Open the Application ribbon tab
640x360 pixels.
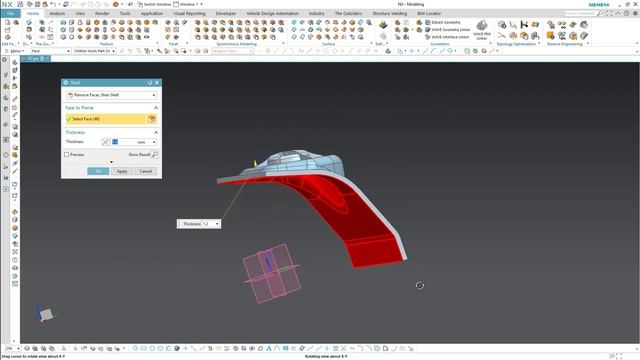click(x=151, y=13)
